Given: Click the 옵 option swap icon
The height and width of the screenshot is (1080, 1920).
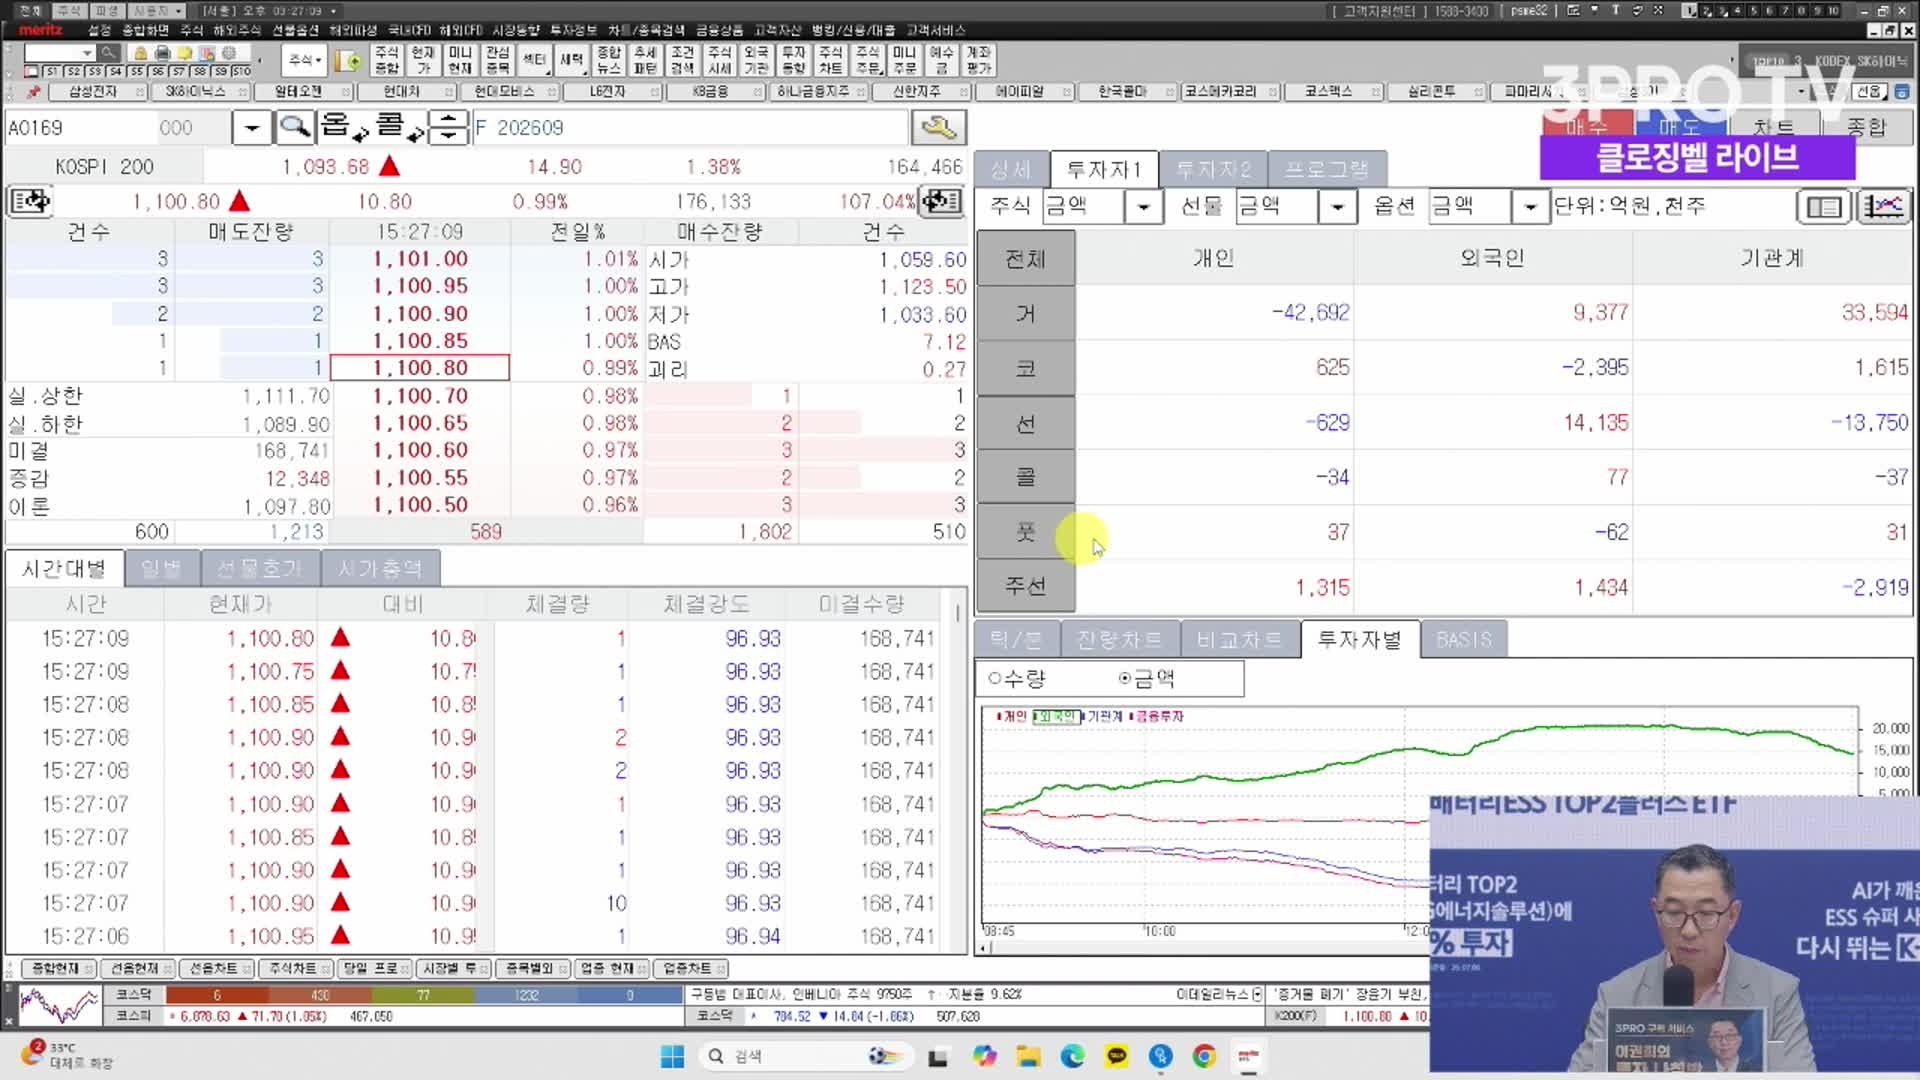Looking at the screenshot, I should click(x=345, y=128).
